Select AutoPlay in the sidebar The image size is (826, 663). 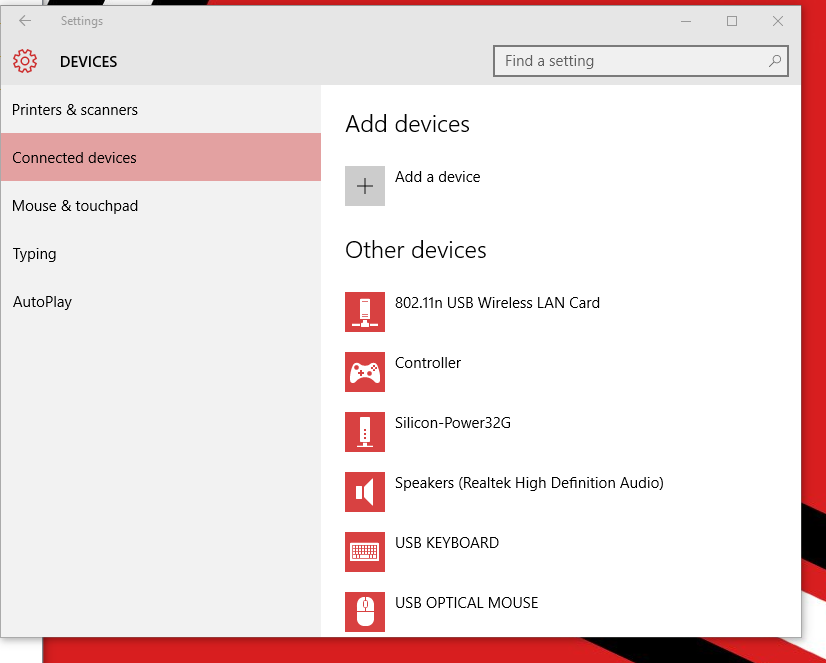(x=42, y=302)
